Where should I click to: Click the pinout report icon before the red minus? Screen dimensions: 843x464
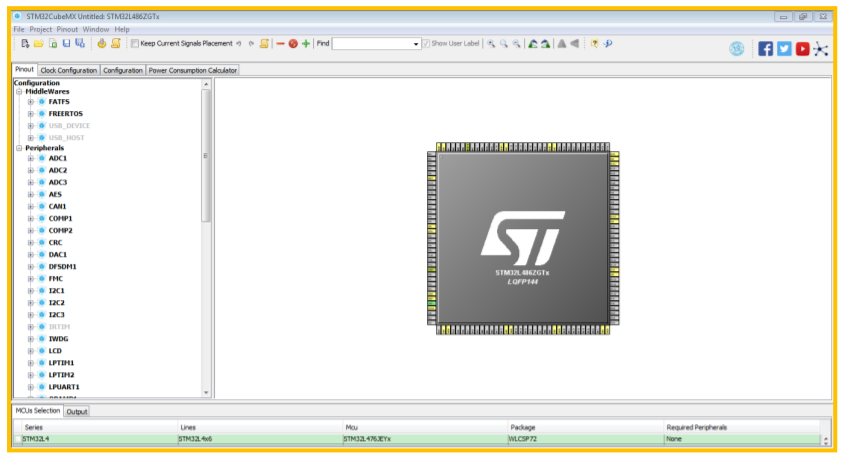(264, 44)
